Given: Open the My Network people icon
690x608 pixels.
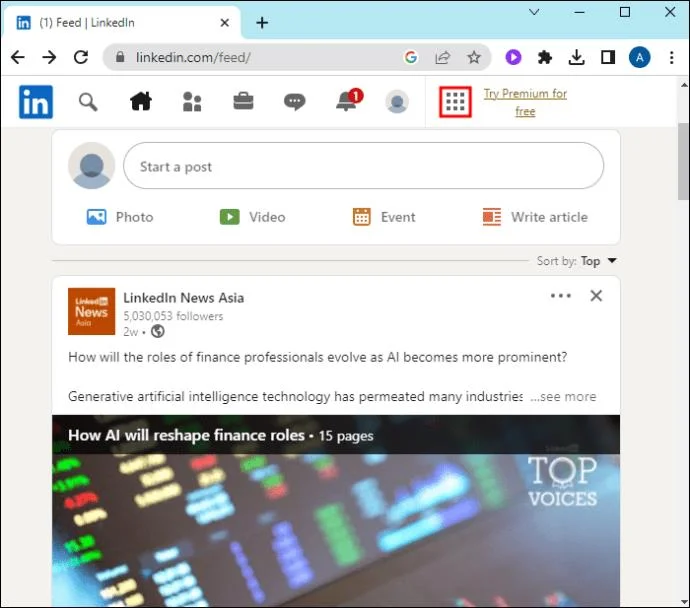Looking at the screenshot, I should coord(192,102).
